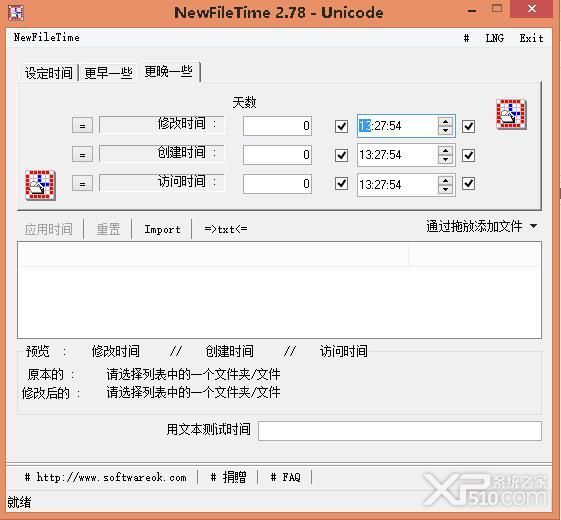
Task: Increase 修改时间 time with up spinner arrow
Action: click(445, 121)
